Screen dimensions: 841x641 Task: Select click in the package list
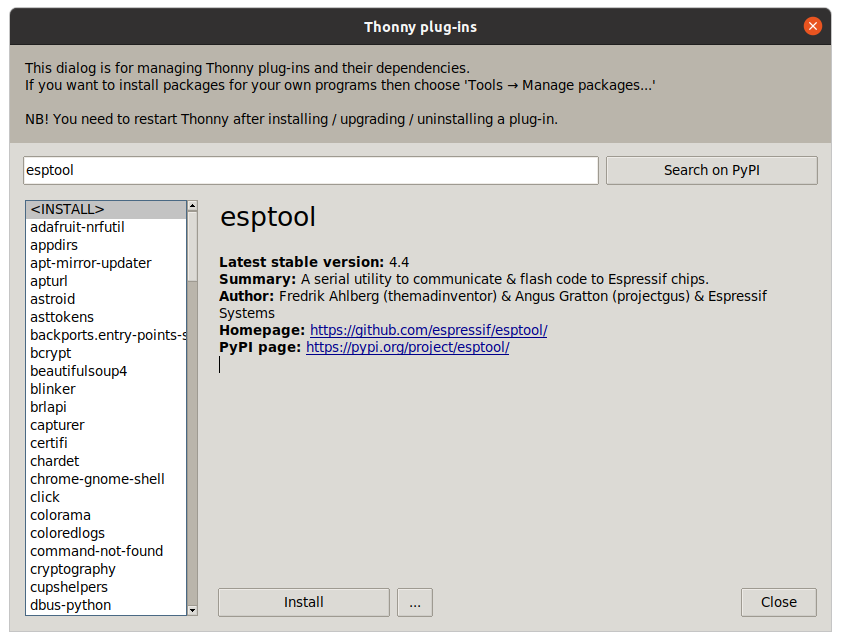coord(106,497)
